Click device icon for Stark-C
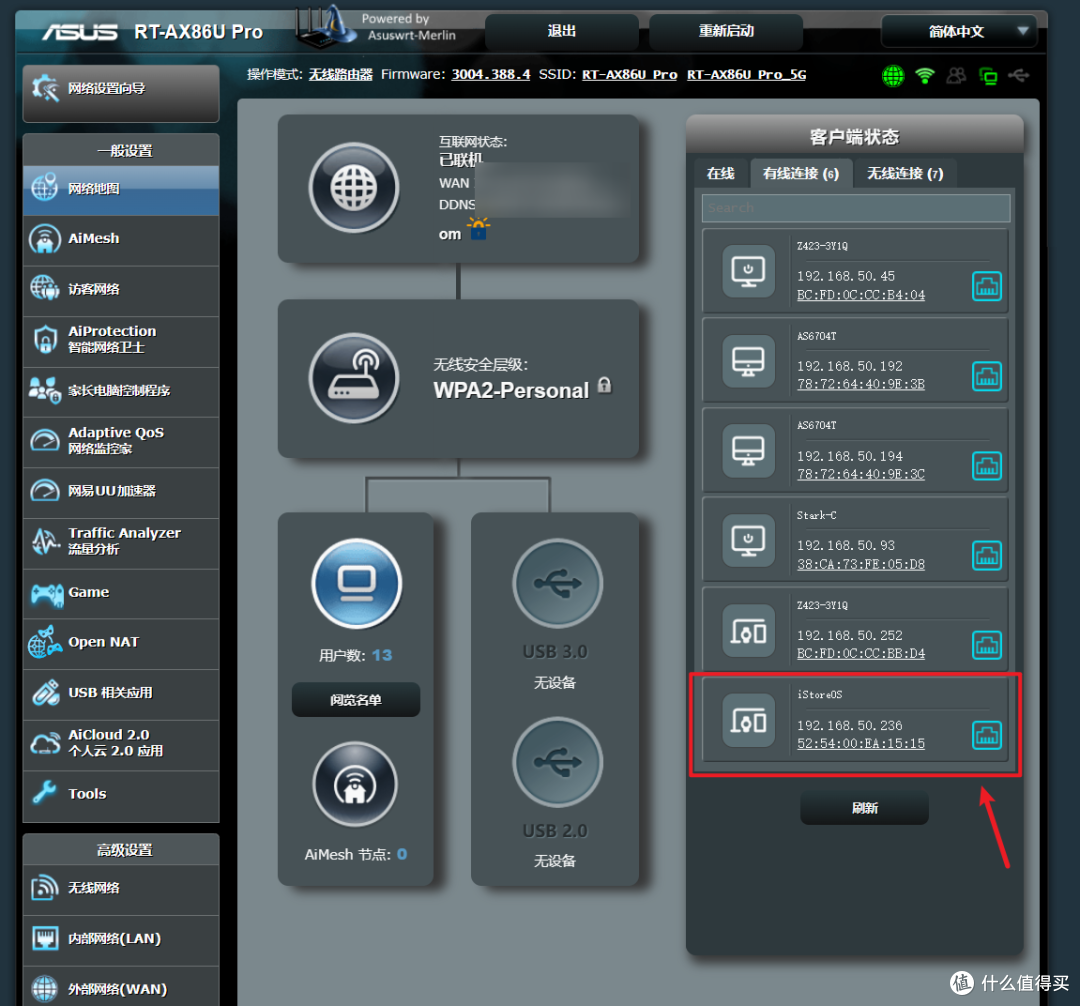 (748, 541)
